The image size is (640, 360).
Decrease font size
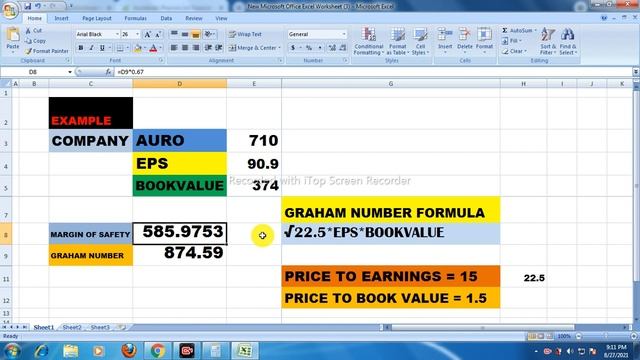[158, 34]
